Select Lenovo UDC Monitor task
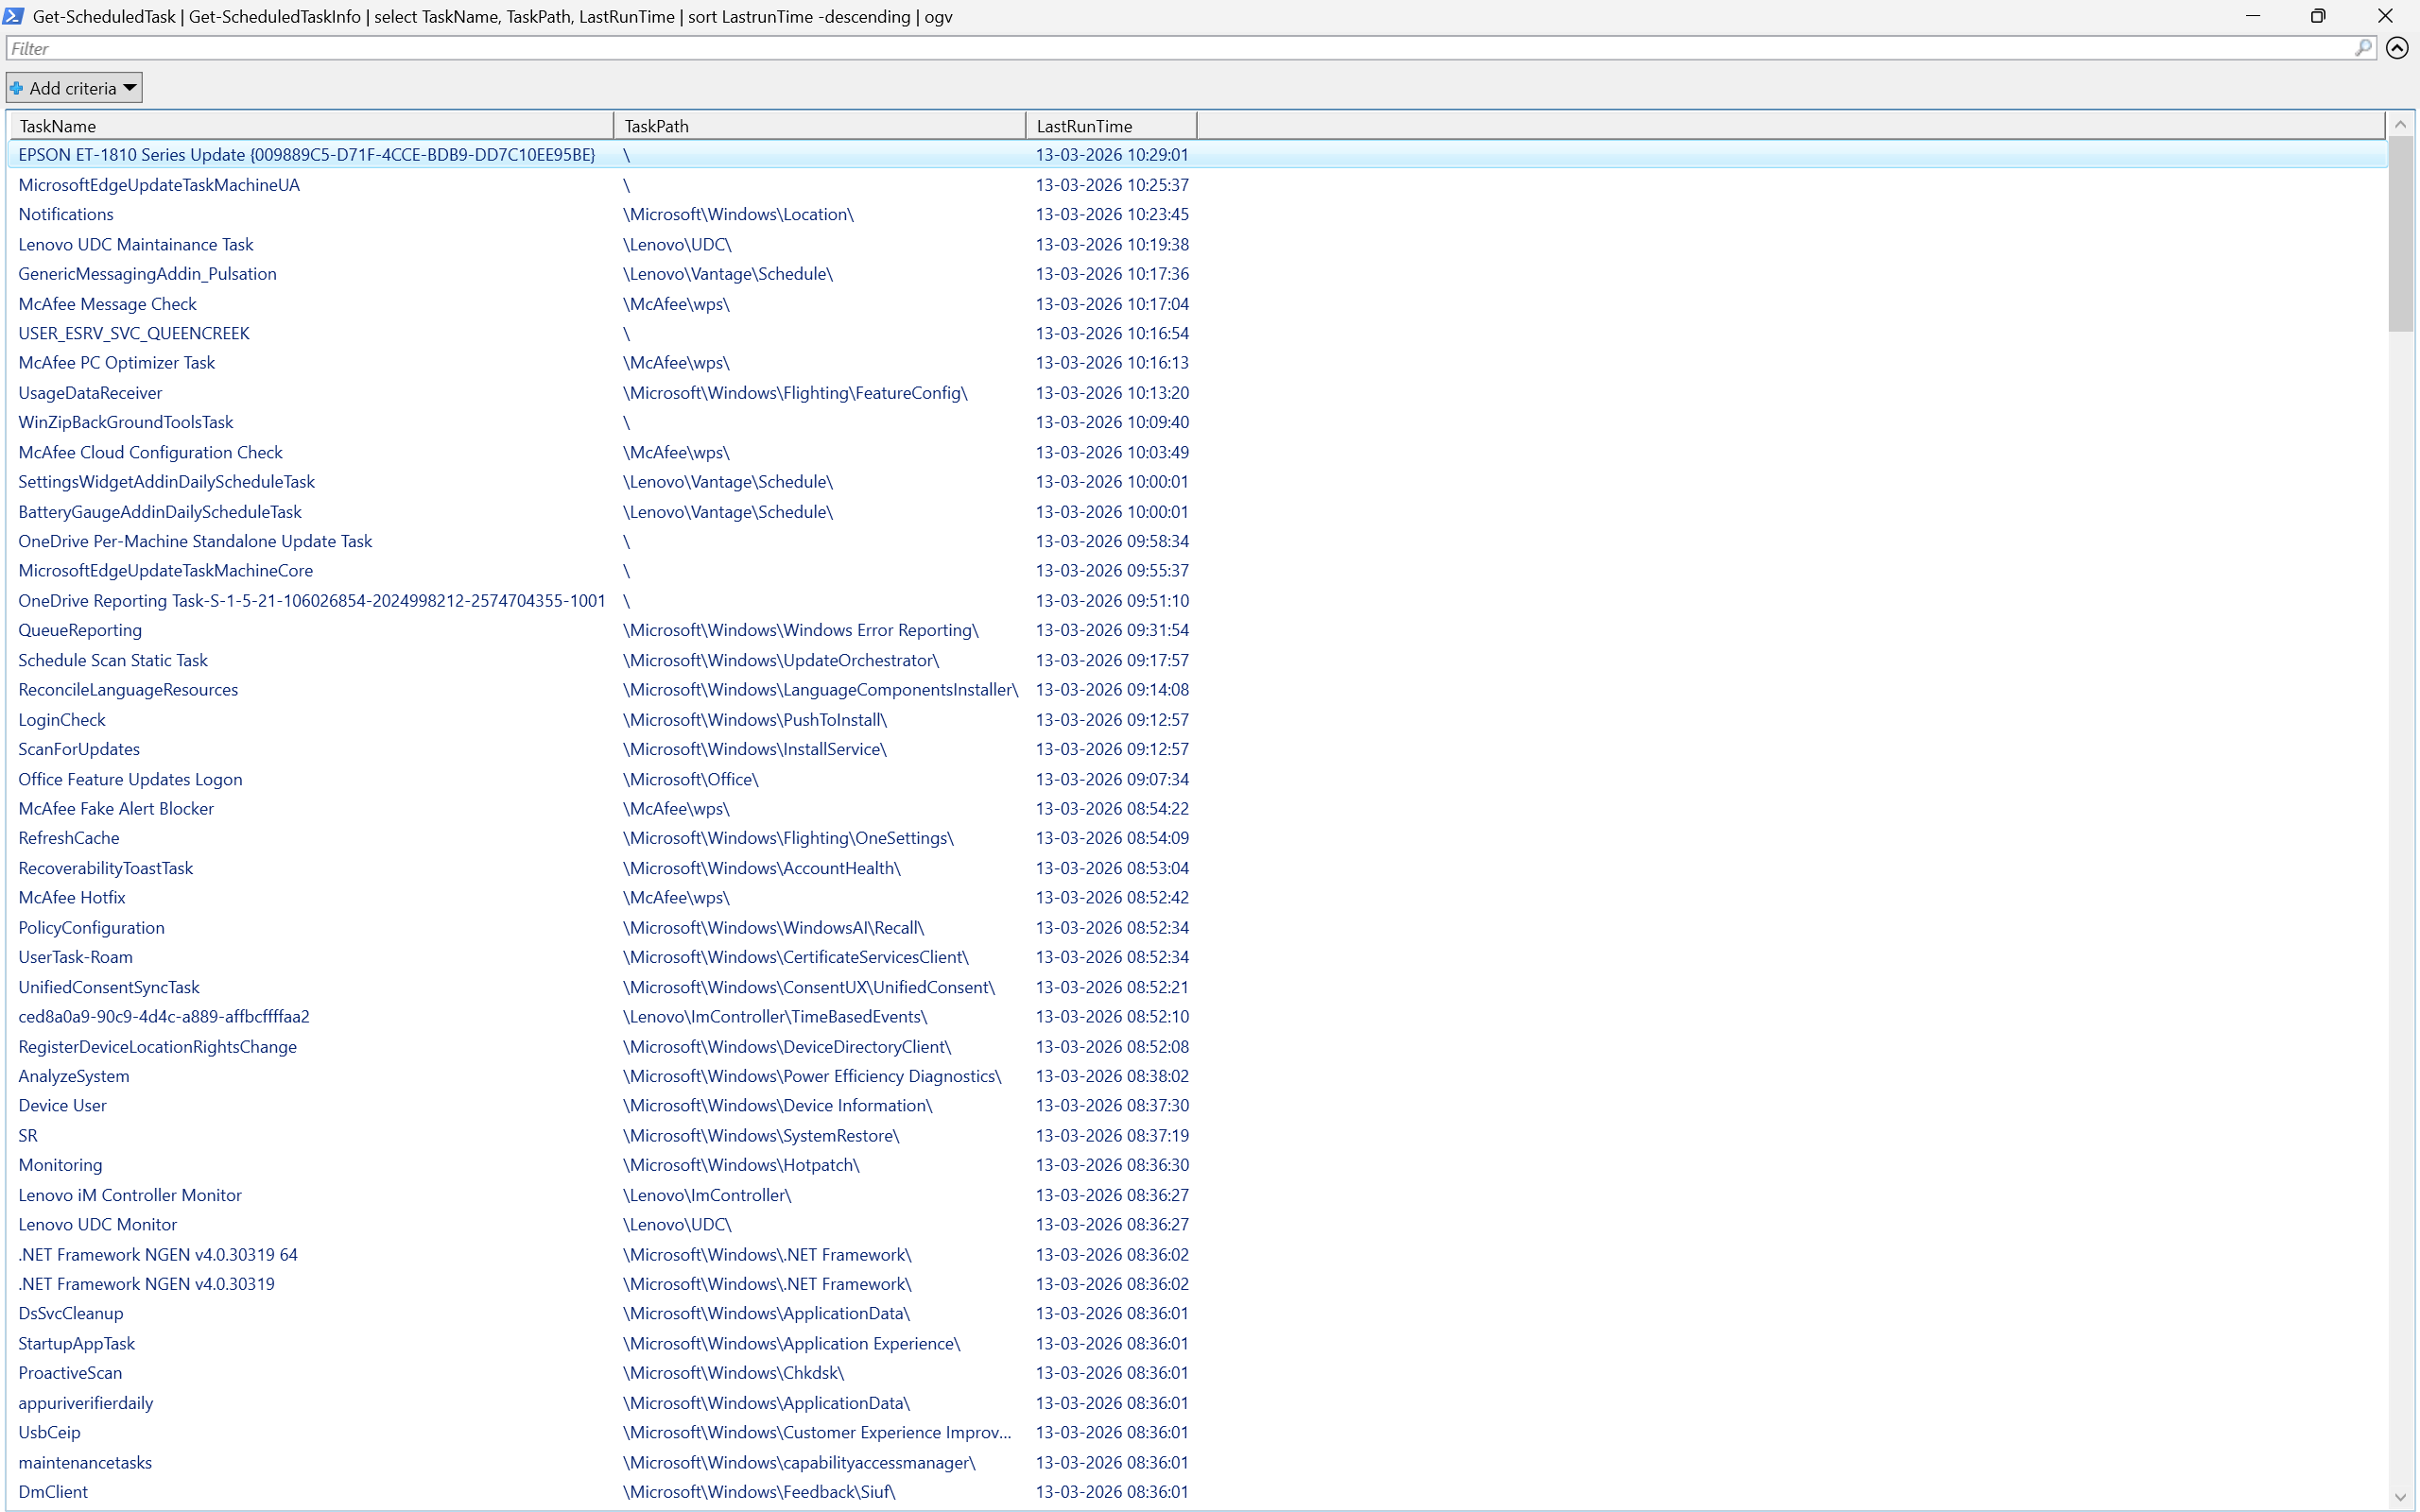Screen dimensions: 2420x1512 point(1198,1225)
